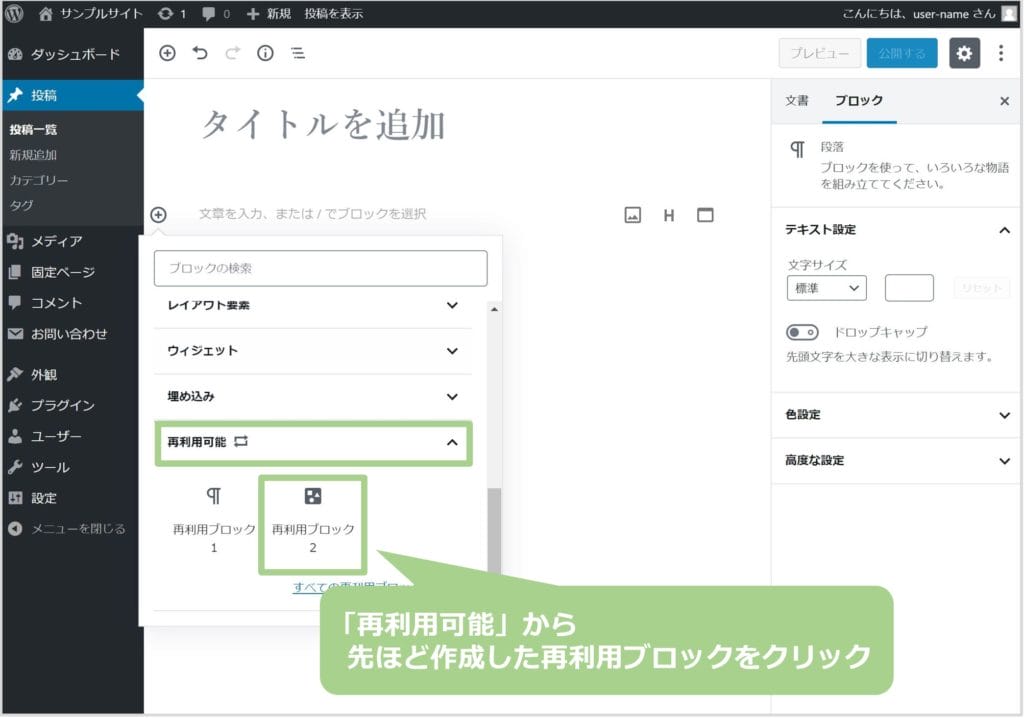Open font size dropdown showing 標準
1024x718 pixels.
(826, 288)
